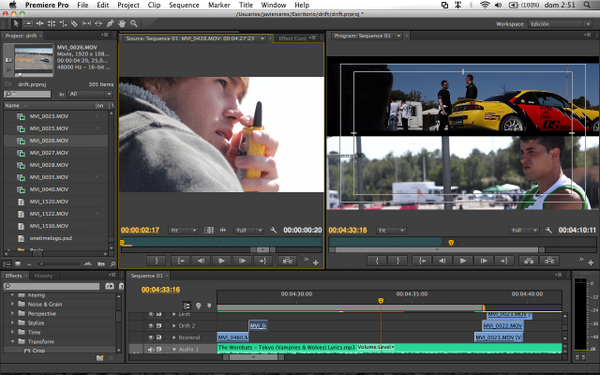Go to Out point in Program monitor
The height and width of the screenshot is (375, 600).
pyautogui.click(x=504, y=261)
